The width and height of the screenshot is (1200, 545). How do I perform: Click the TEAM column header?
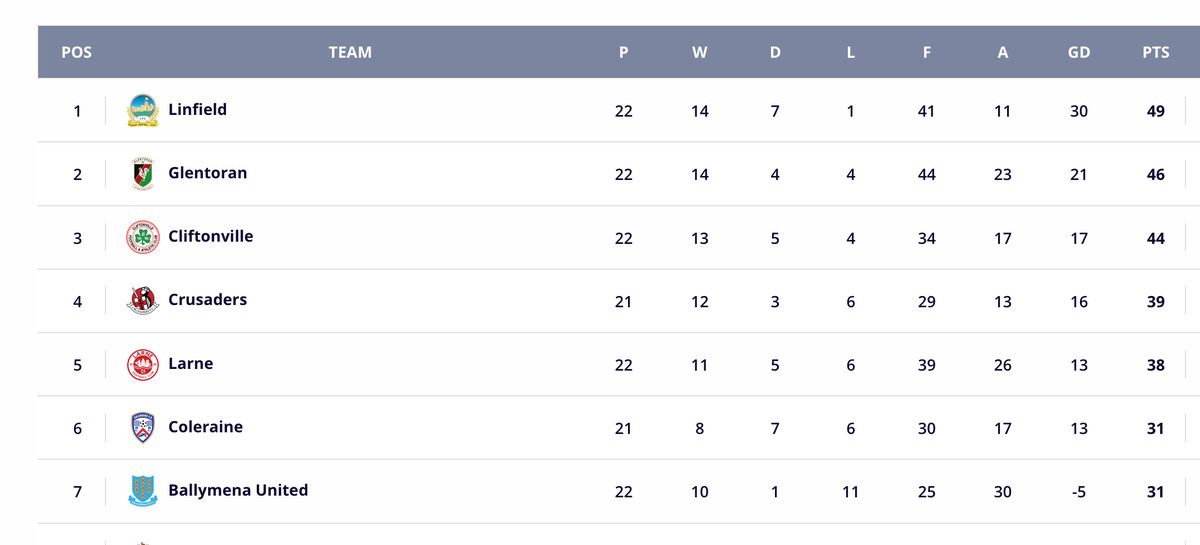point(350,53)
